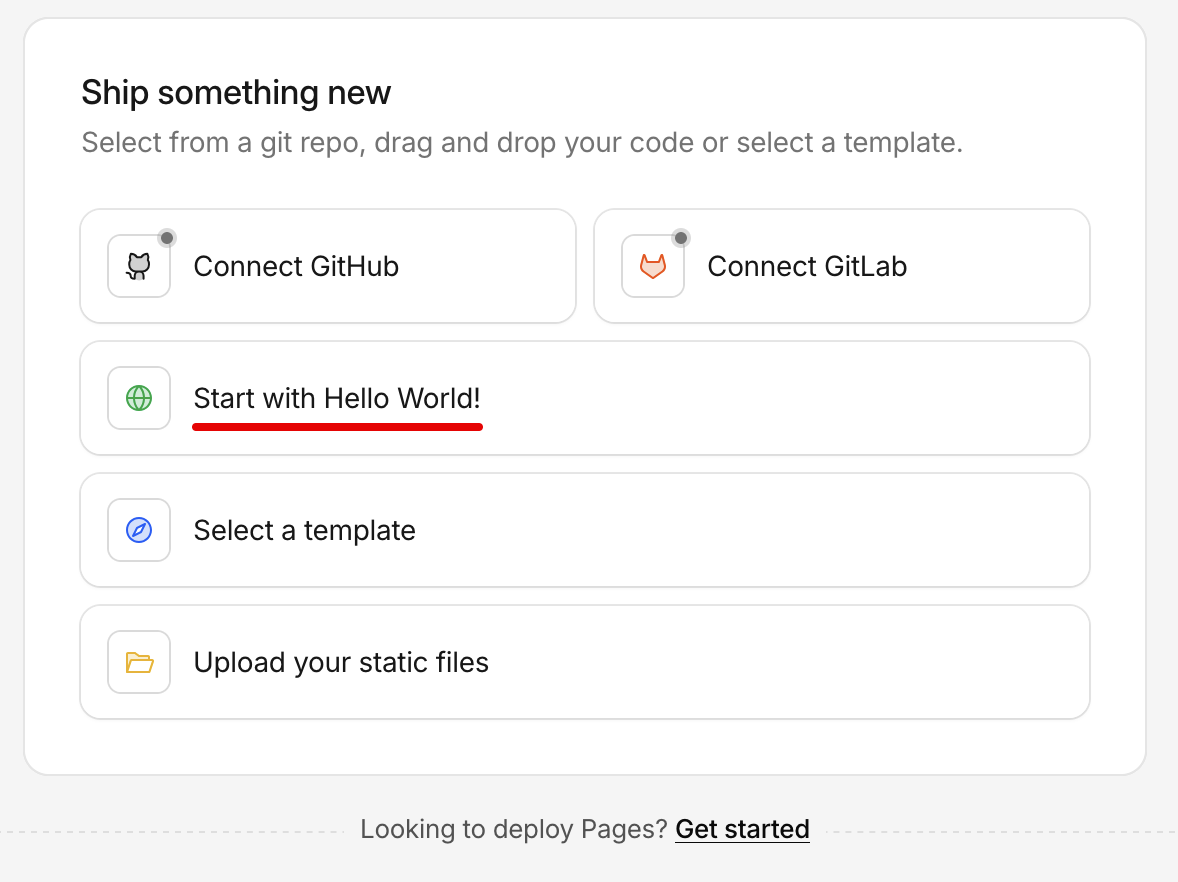1178x882 pixels.
Task: Choose Select a template option
Action: (x=304, y=530)
